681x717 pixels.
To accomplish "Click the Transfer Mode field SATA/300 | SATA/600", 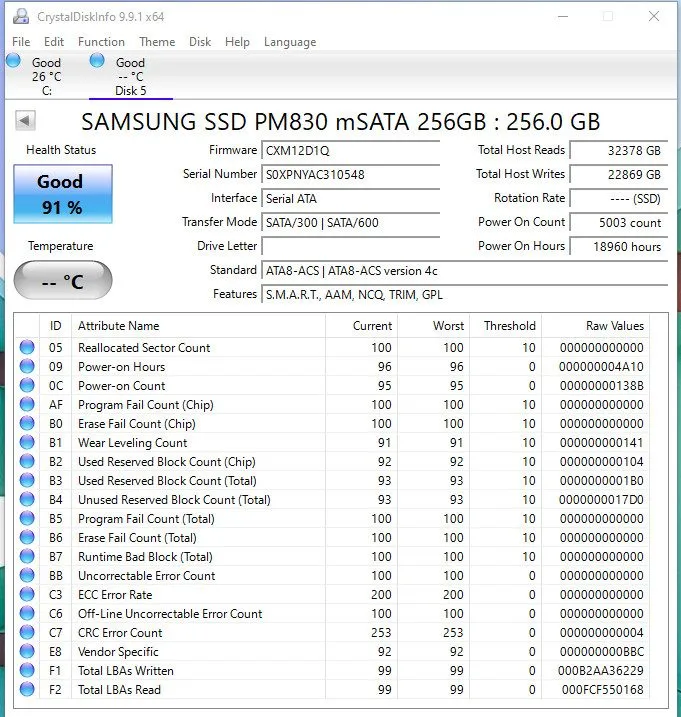I will coord(350,222).
